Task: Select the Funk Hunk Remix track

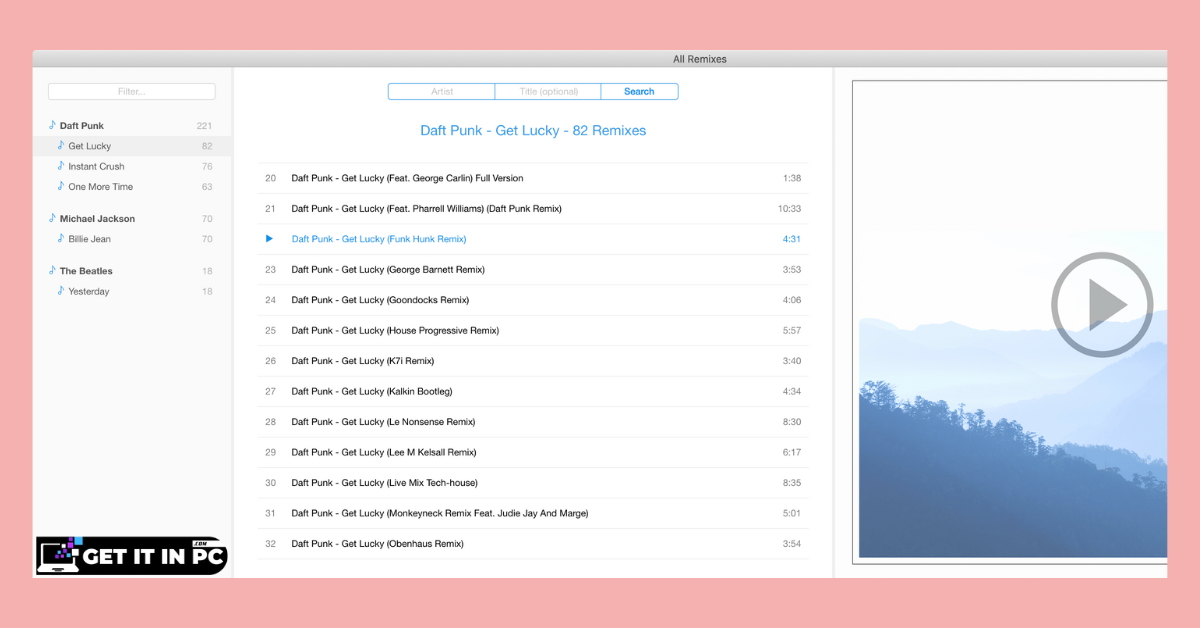Action: tap(533, 239)
